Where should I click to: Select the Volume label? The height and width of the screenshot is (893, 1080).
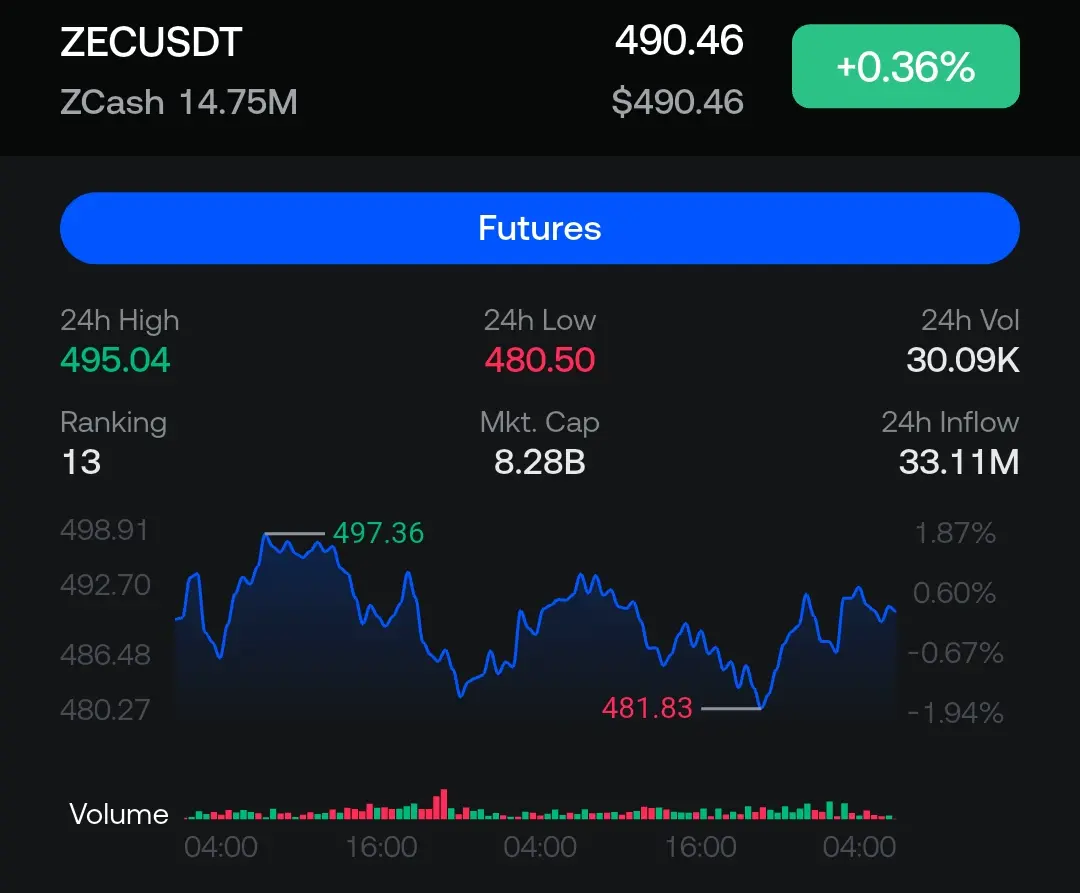(x=118, y=814)
